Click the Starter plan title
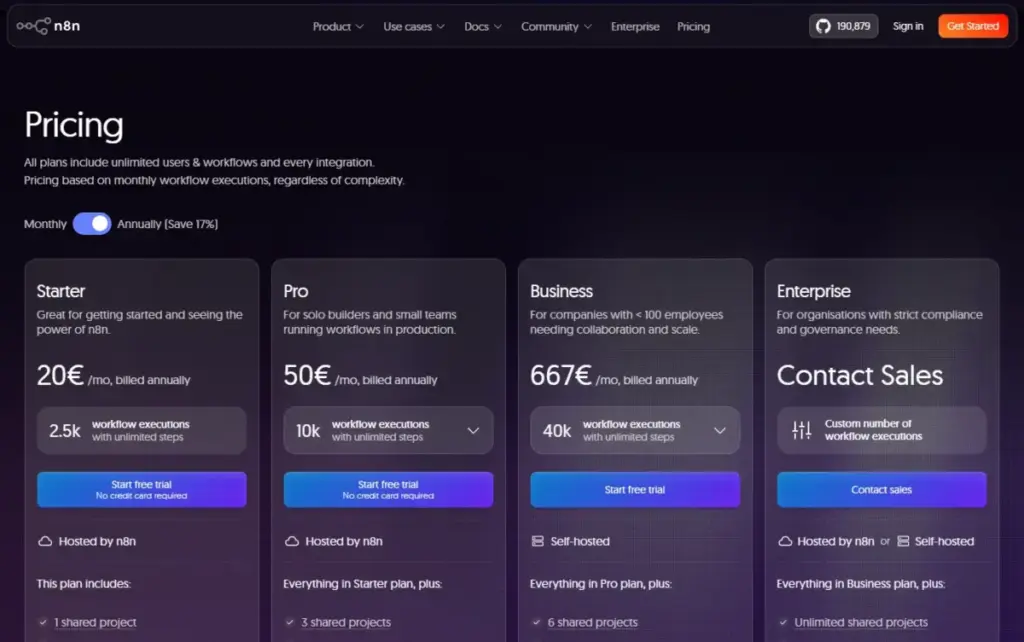This screenshot has width=1024, height=642. click(x=61, y=291)
